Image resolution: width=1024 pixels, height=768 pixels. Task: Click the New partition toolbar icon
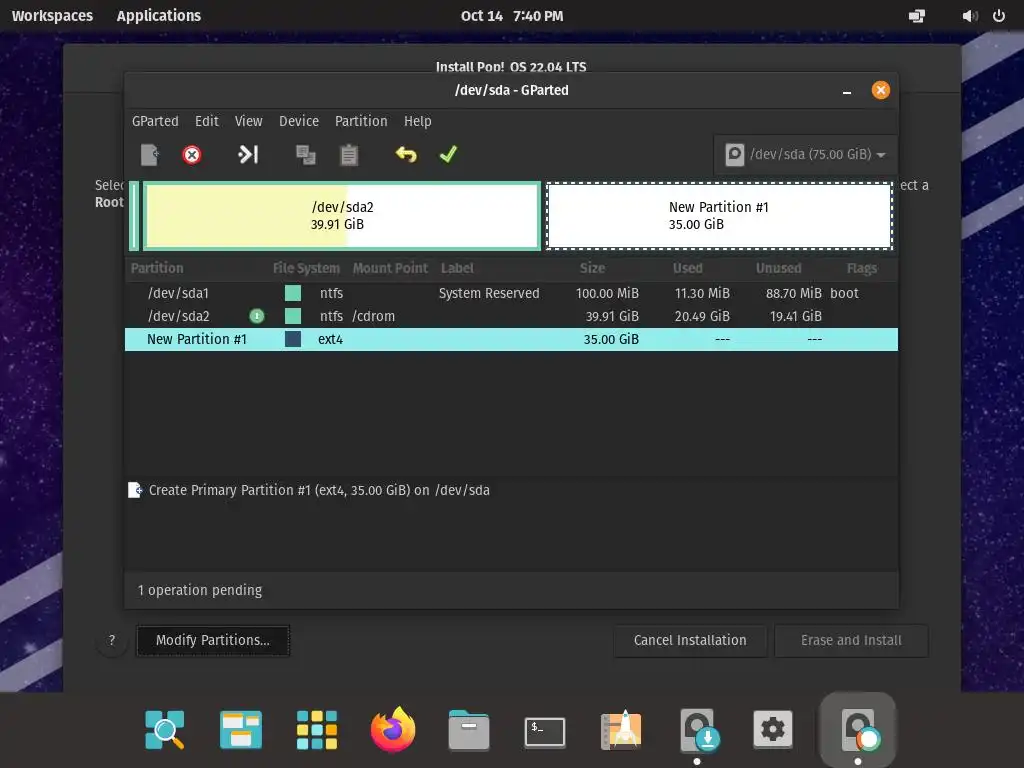(x=150, y=155)
